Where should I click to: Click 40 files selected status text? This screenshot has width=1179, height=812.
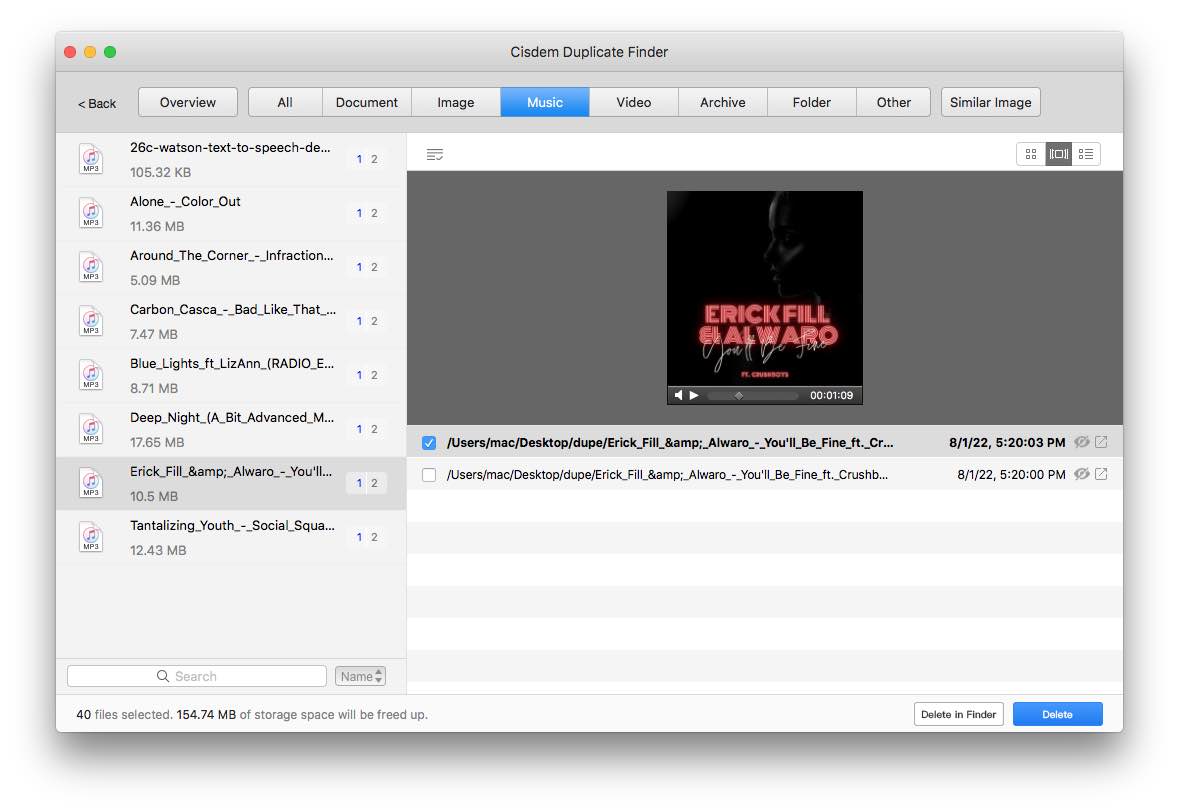(x=124, y=714)
